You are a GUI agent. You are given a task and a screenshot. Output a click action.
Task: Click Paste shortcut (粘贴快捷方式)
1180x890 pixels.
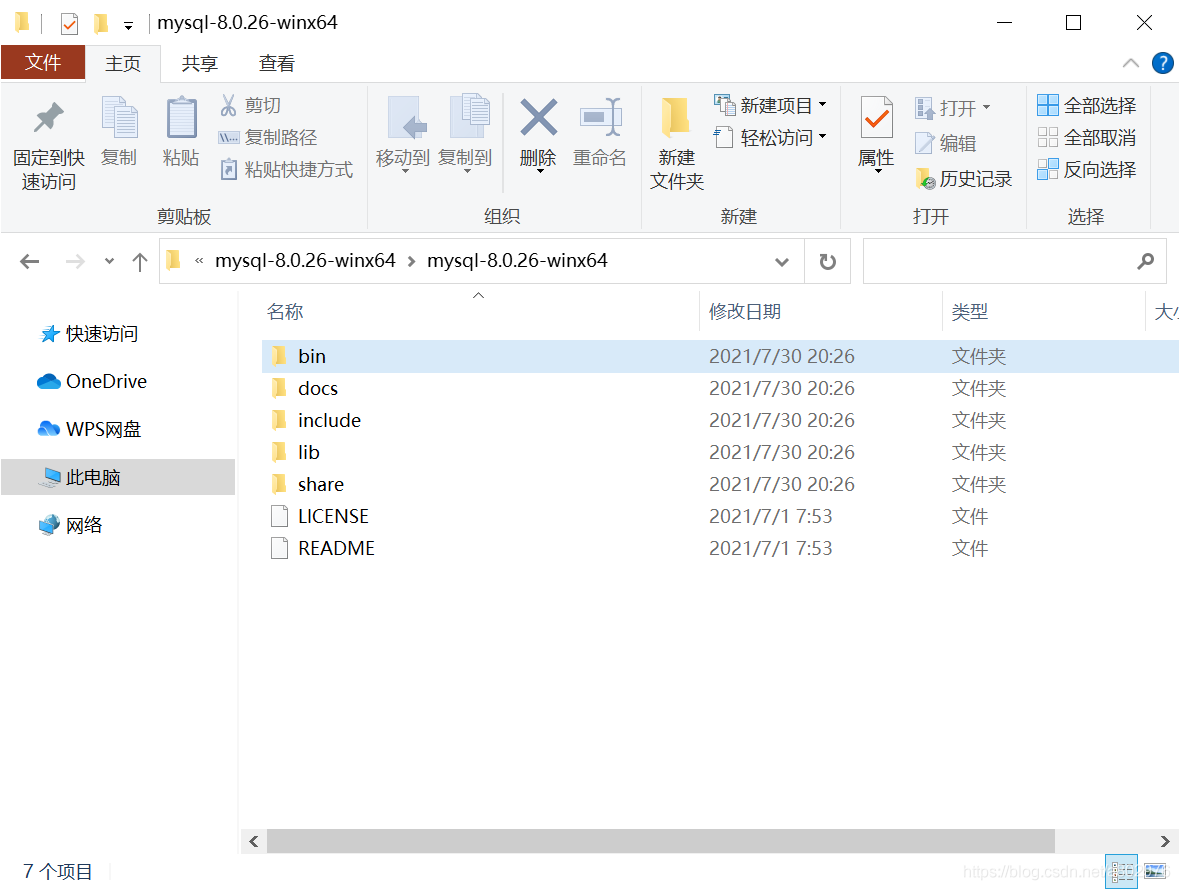286,170
